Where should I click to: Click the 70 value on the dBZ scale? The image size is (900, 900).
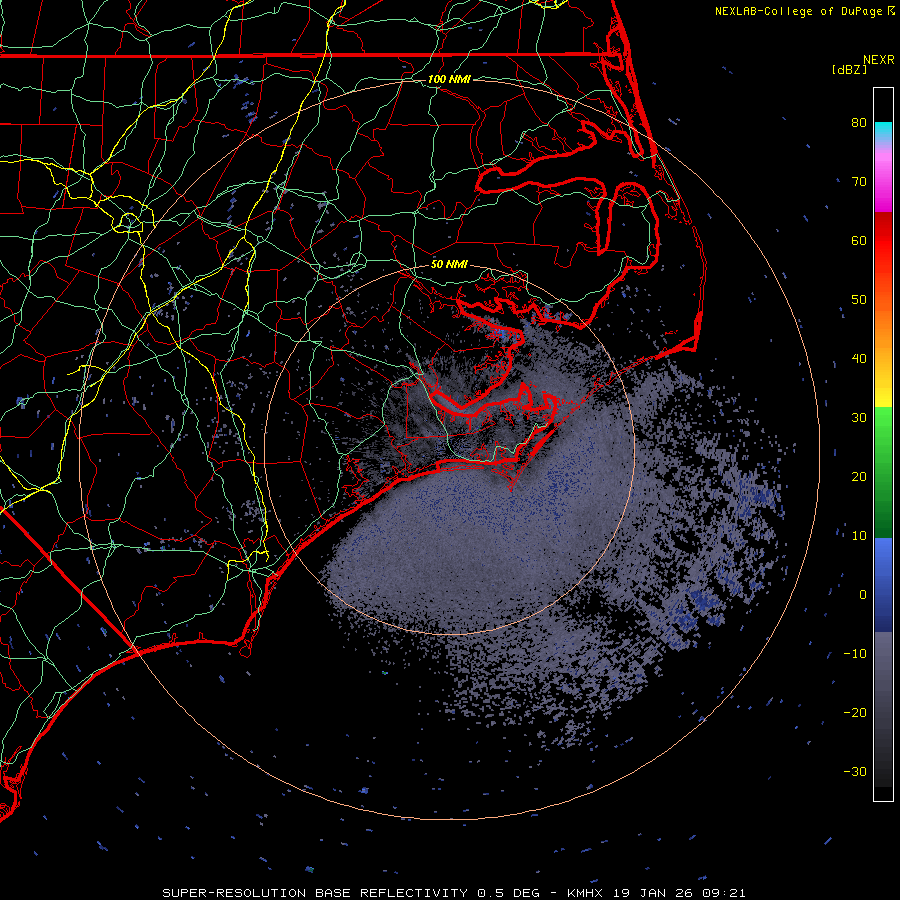(859, 182)
